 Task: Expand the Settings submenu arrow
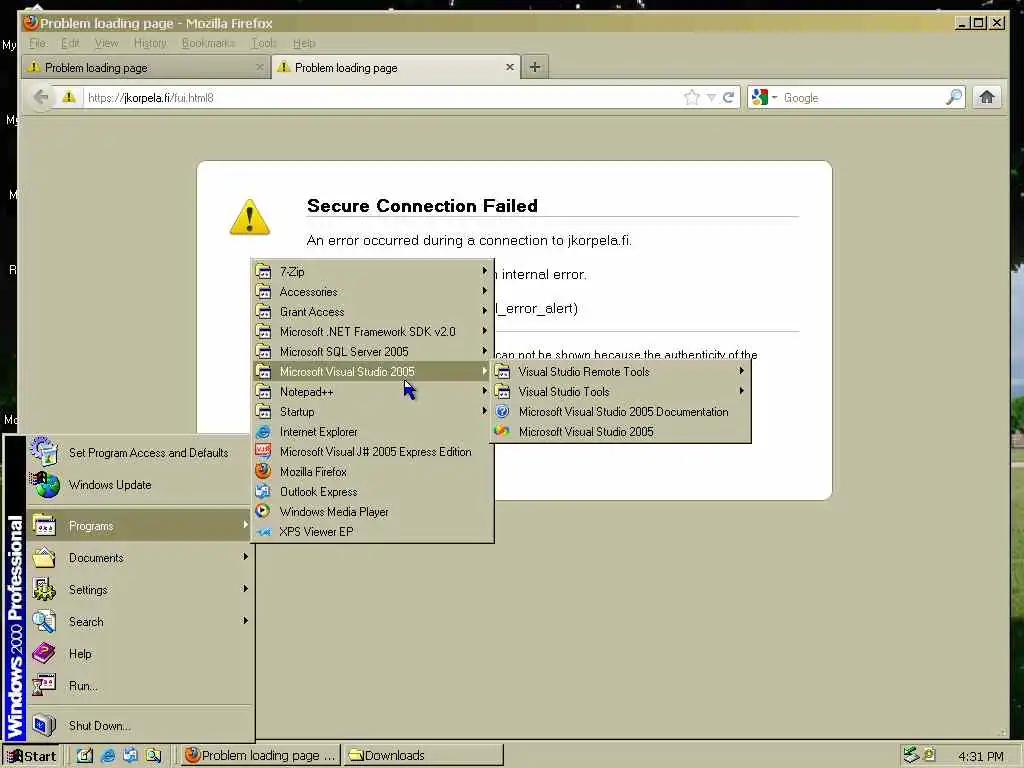point(246,589)
